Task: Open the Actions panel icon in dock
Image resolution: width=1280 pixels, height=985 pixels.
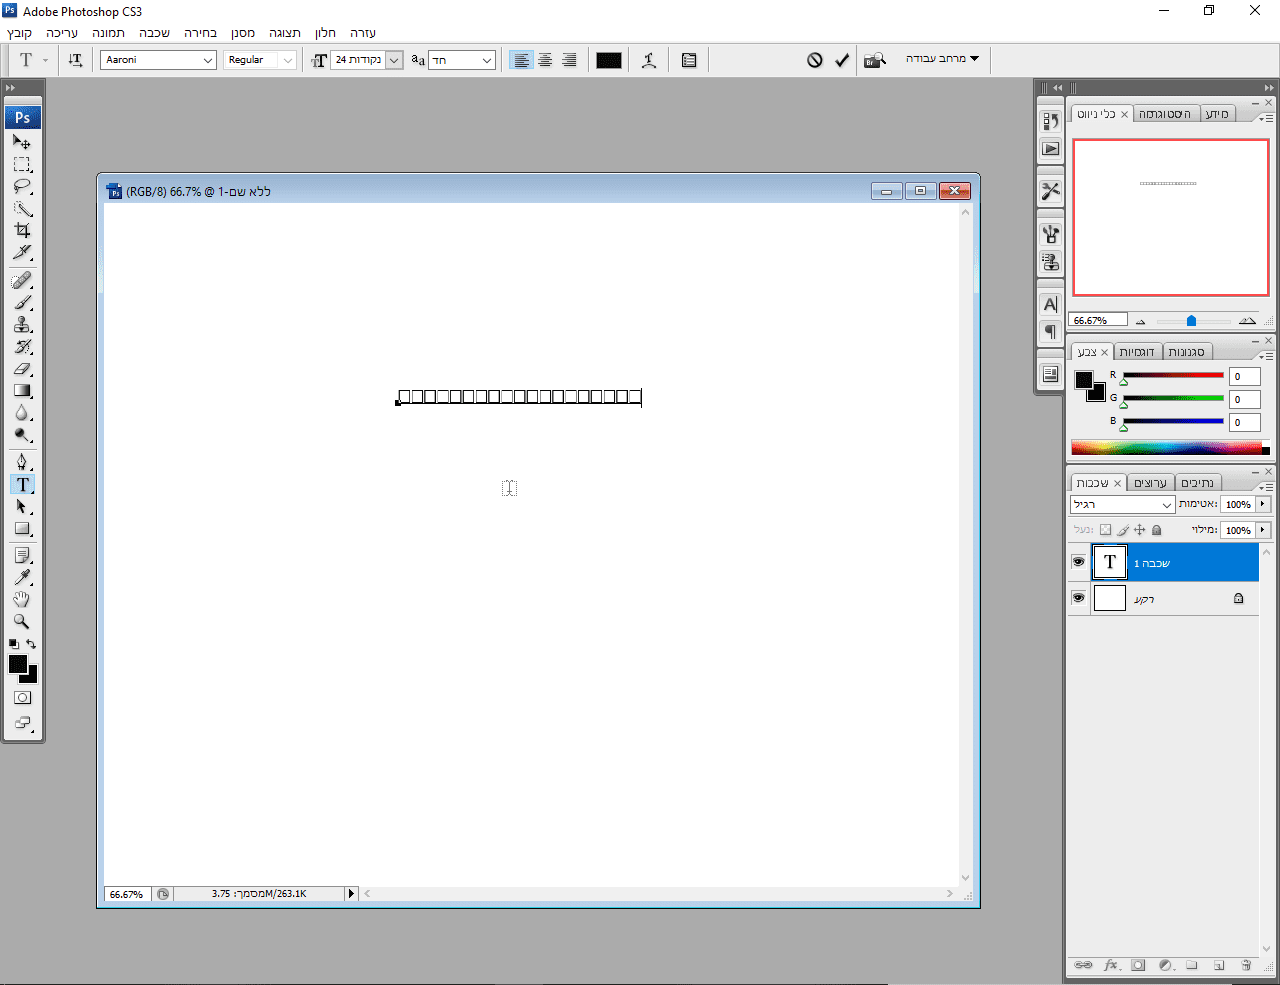Action: tap(1050, 148)
